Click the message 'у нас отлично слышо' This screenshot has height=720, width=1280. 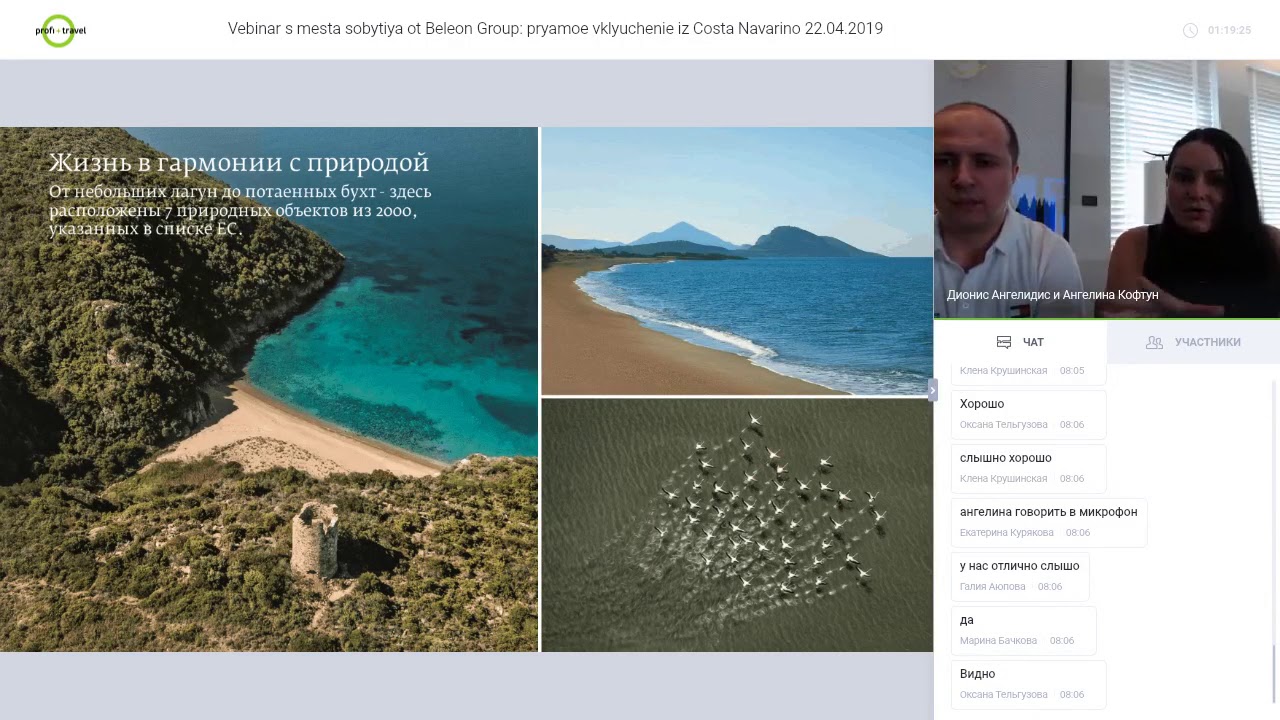pyautogui.click(x=1020, y=575)
